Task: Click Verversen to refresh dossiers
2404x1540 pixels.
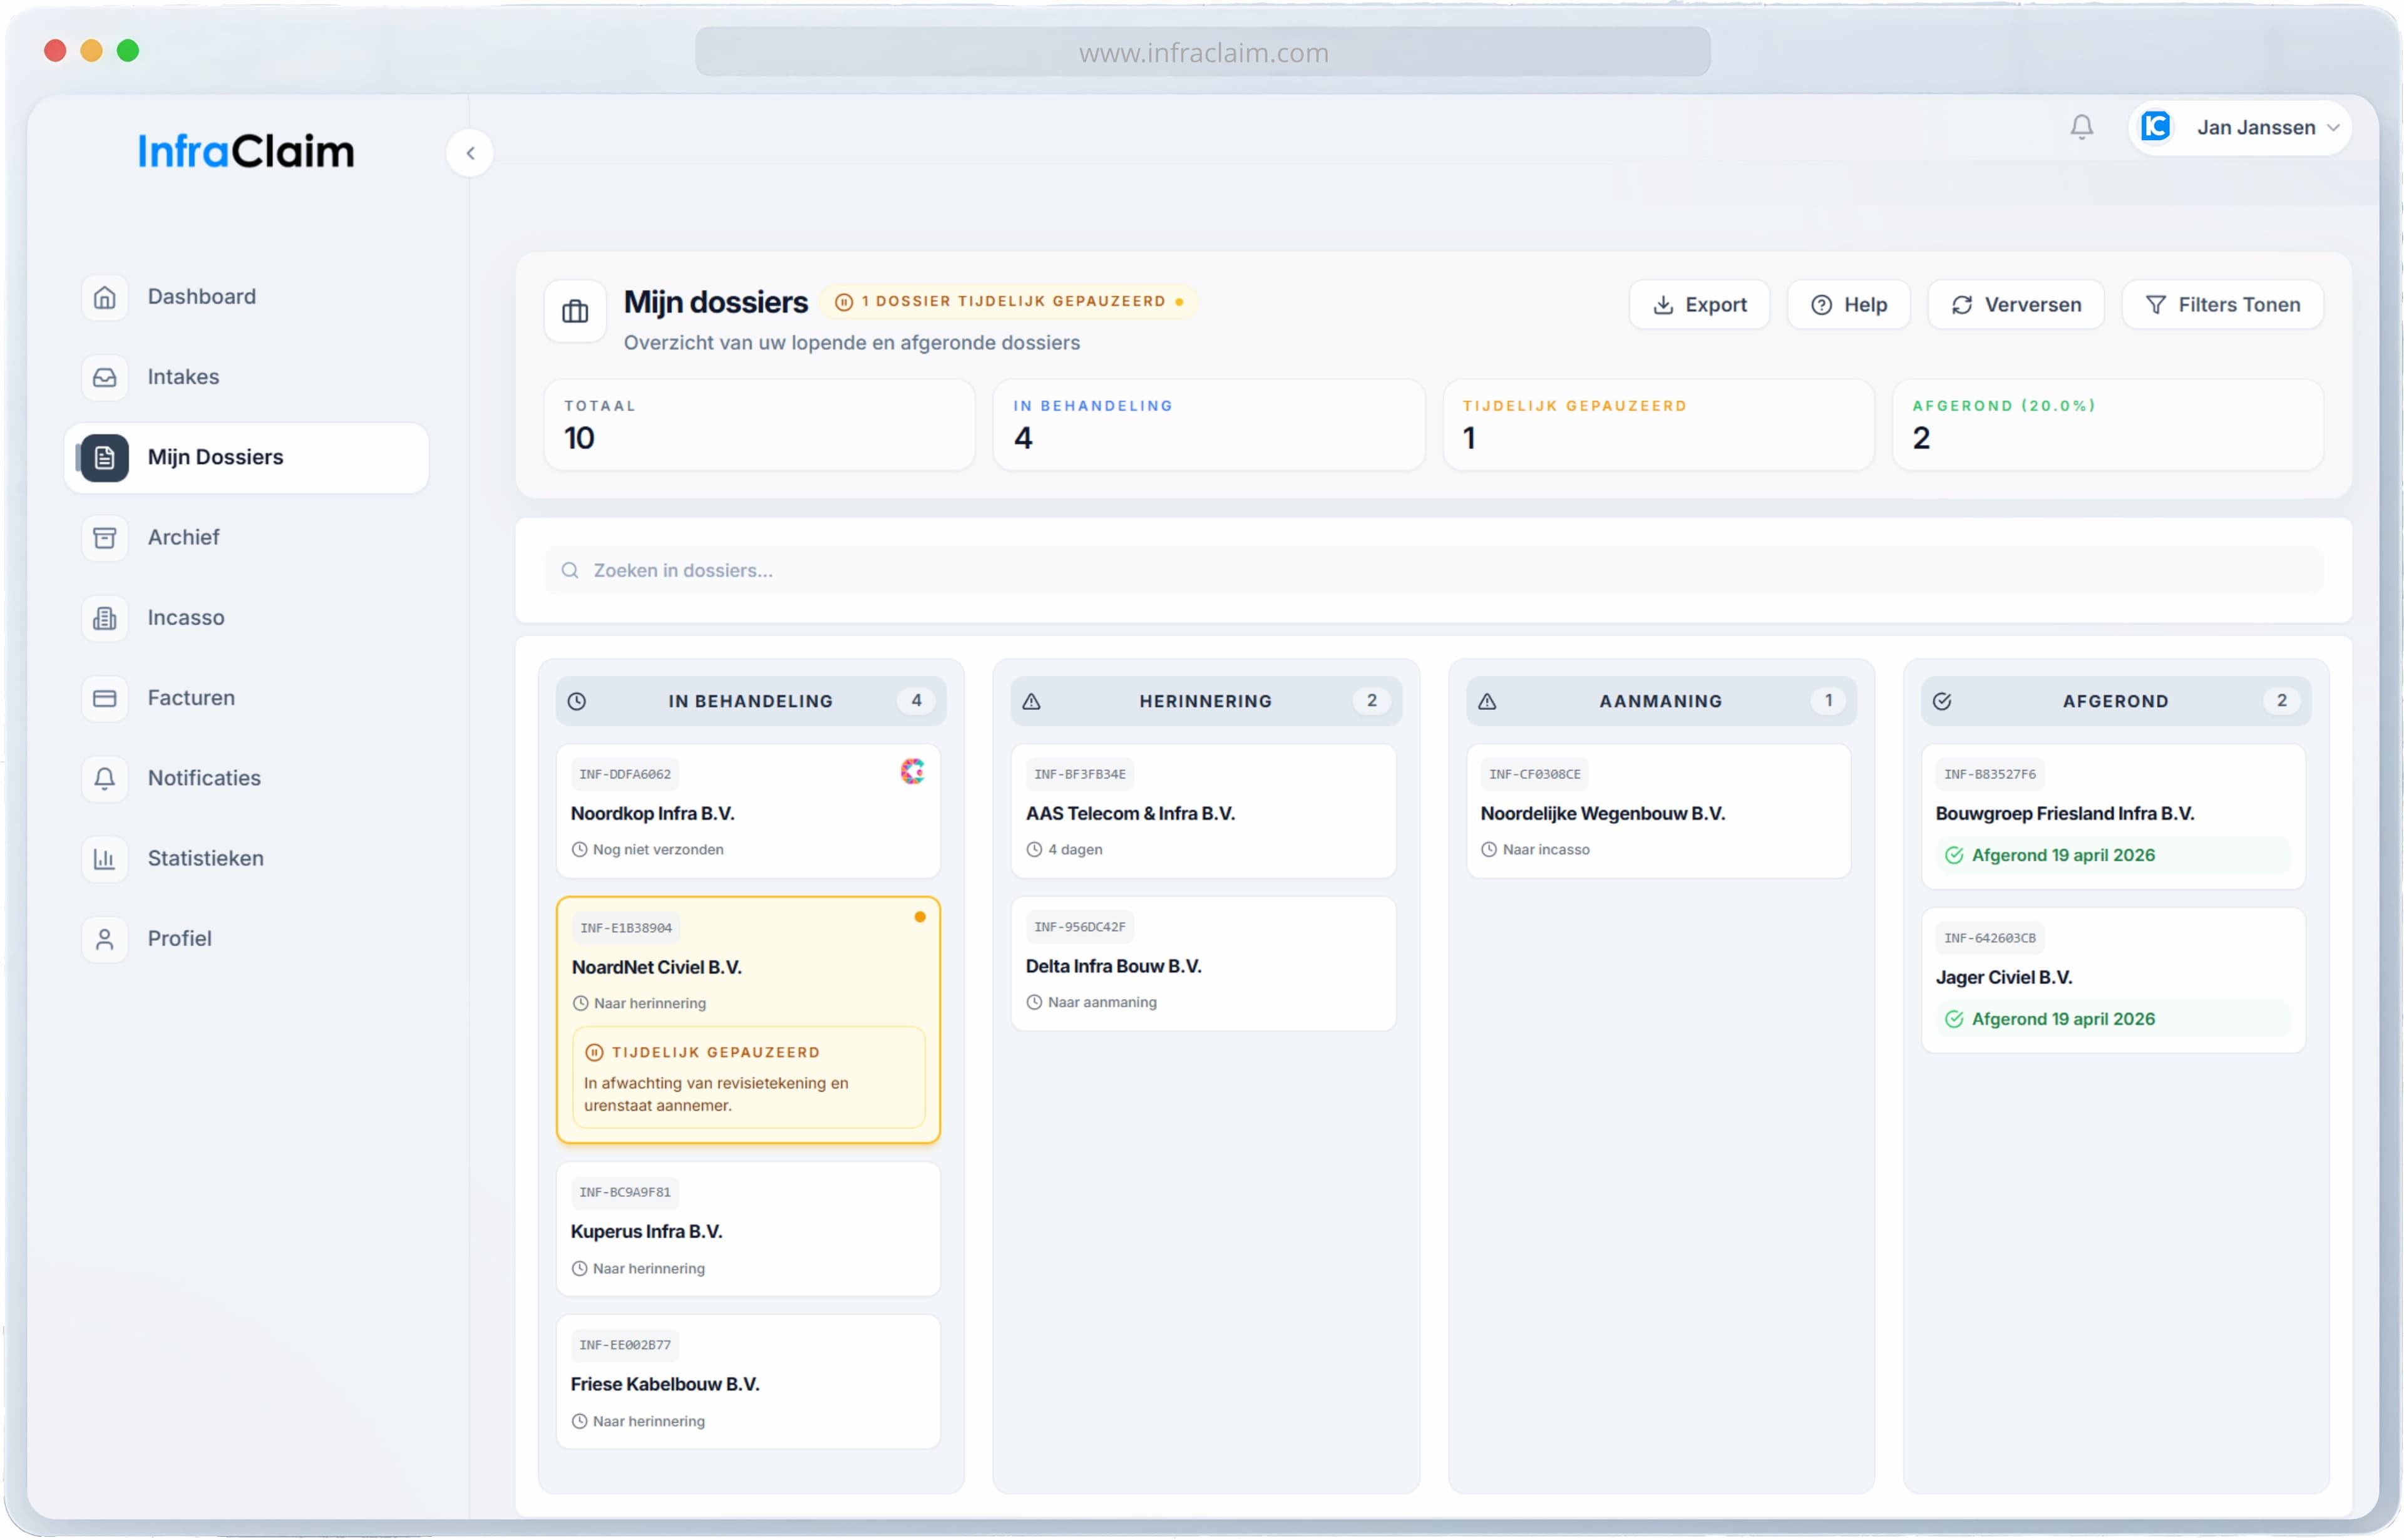Action: click(x=2015, y=305)
